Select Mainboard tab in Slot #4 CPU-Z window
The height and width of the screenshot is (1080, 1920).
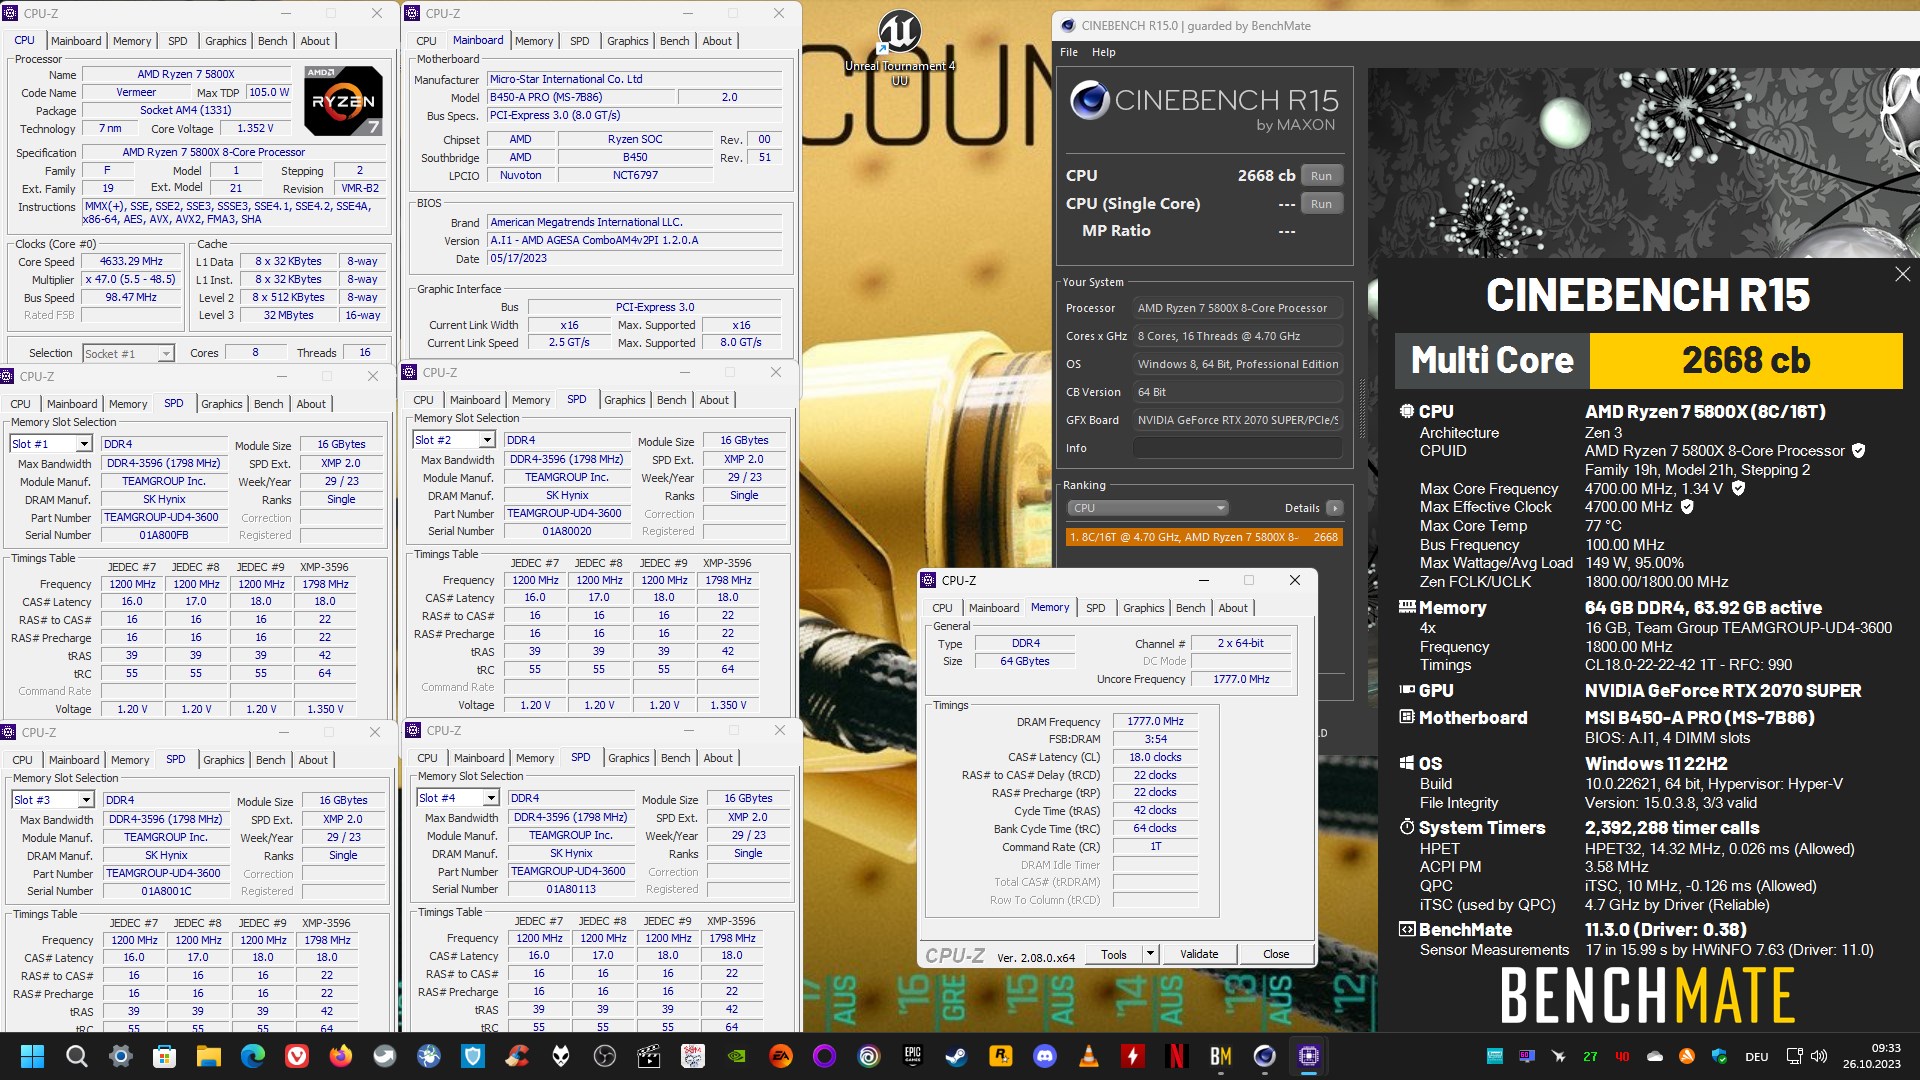click(x=479, y=758)
